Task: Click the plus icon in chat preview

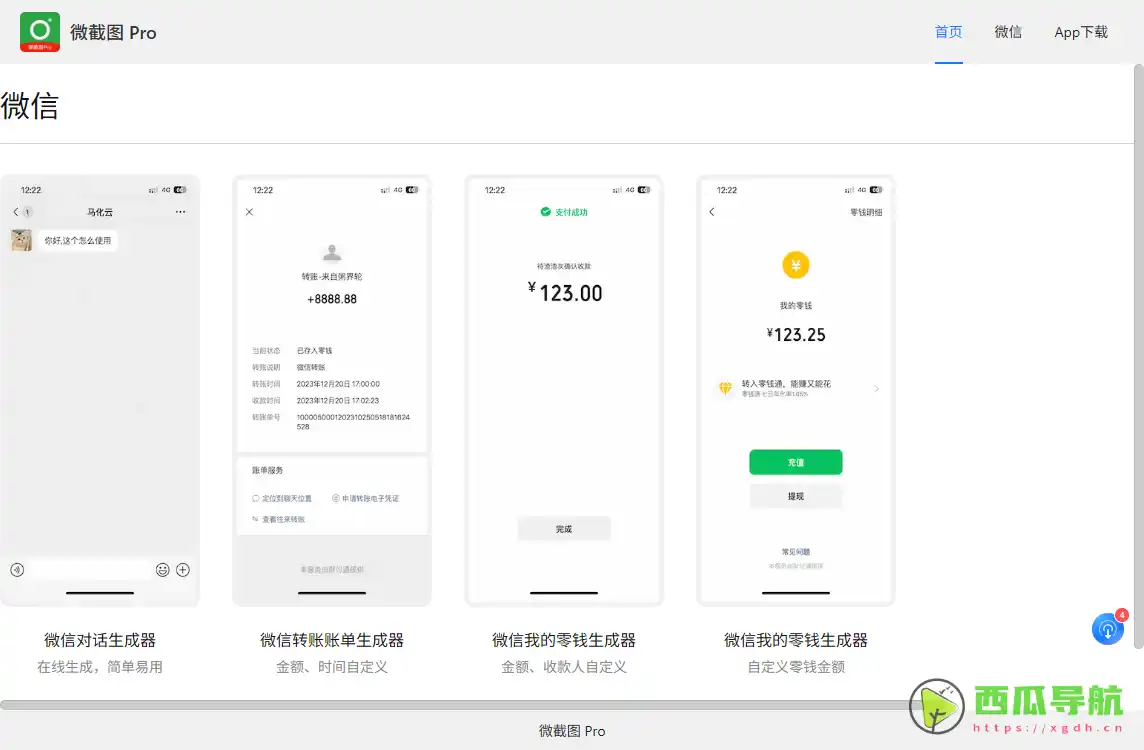Action: [183, 570]
